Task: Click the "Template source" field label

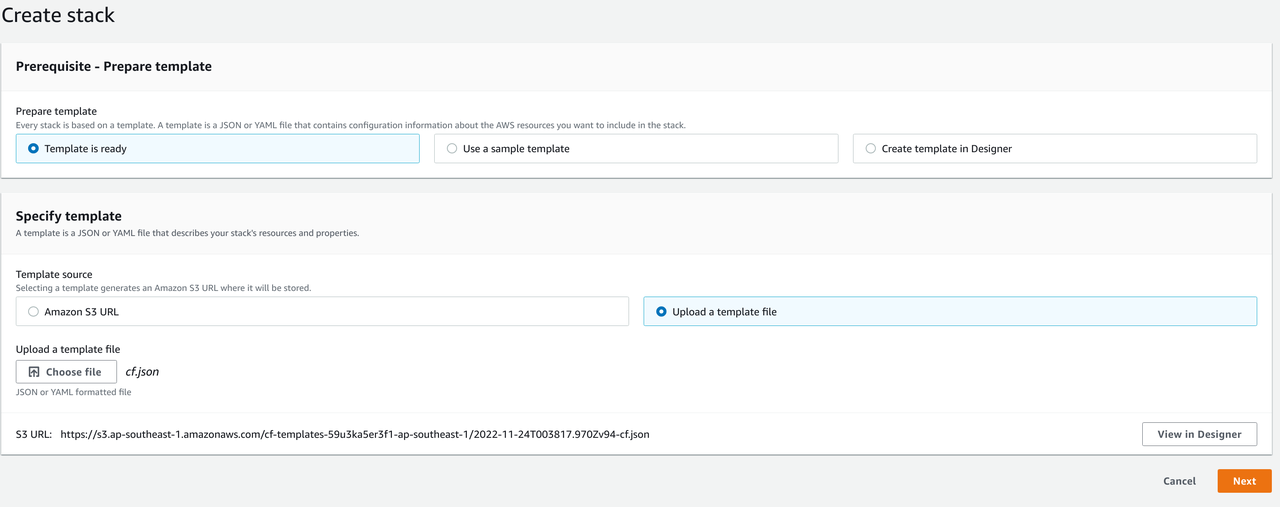Action: tap(54, 274)
